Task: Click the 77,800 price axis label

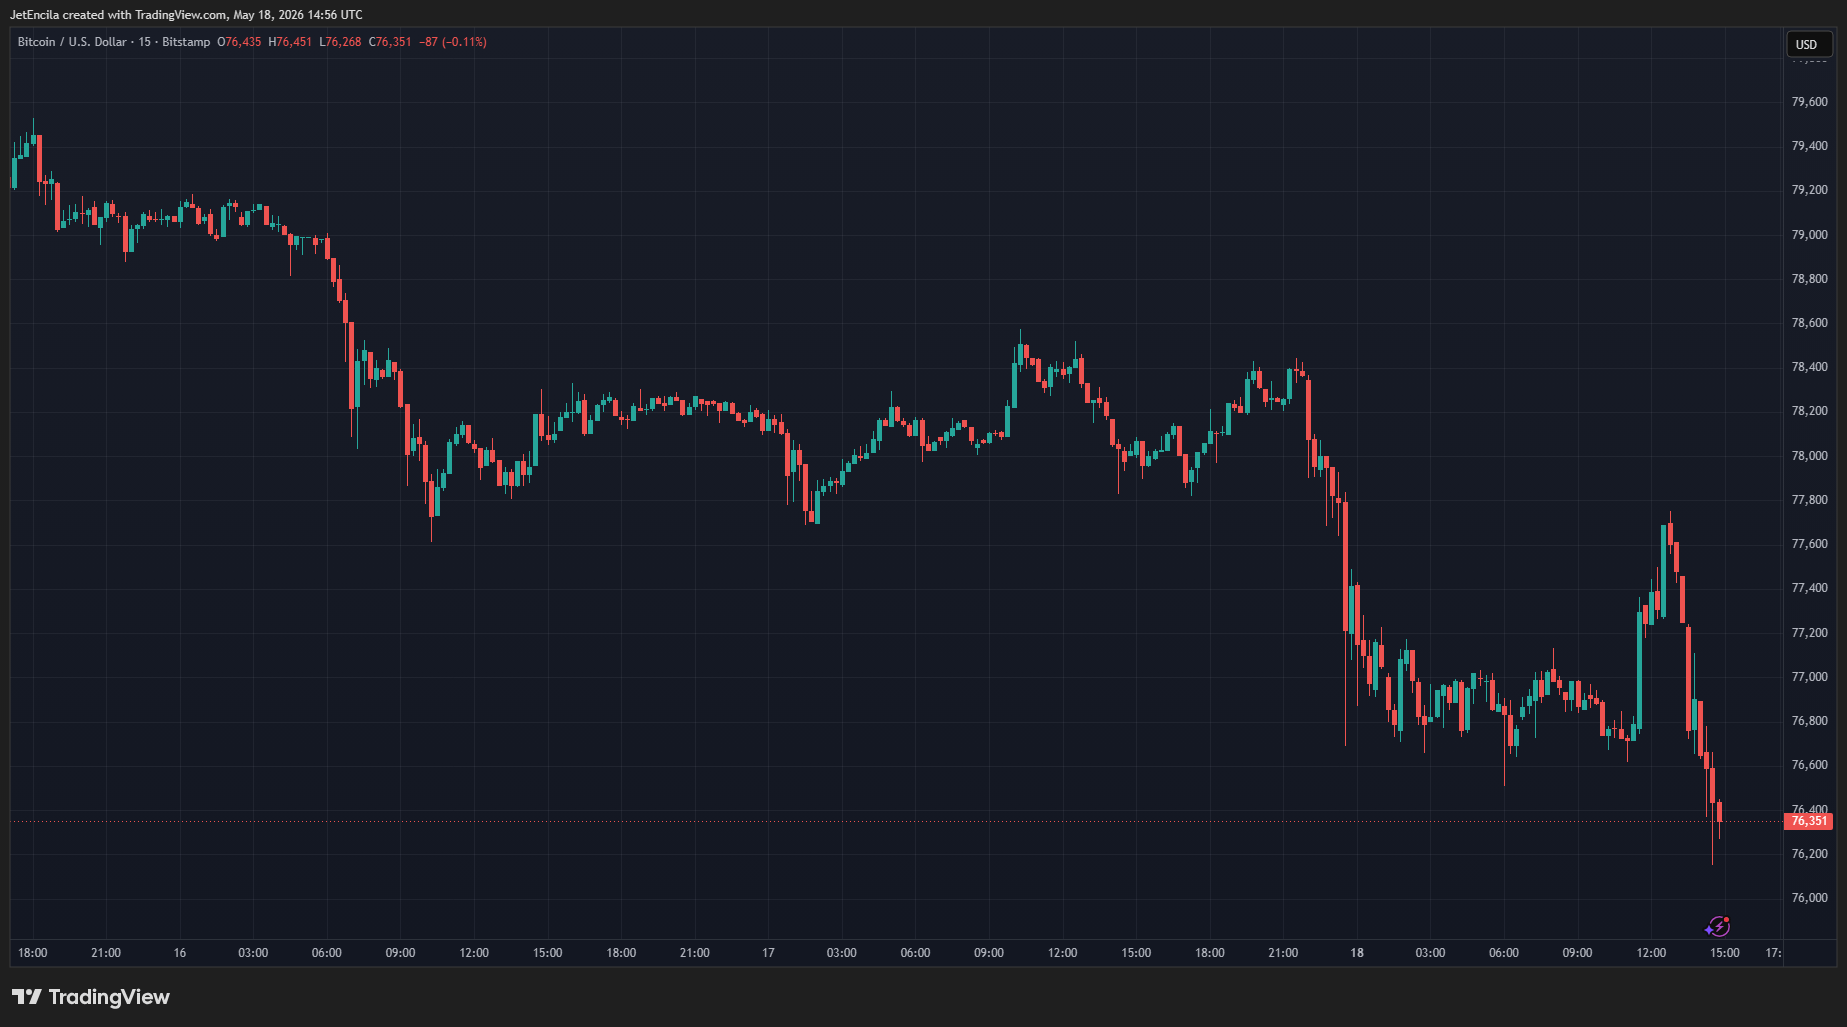Action: pyautogui.click(x=1809, y=500)
